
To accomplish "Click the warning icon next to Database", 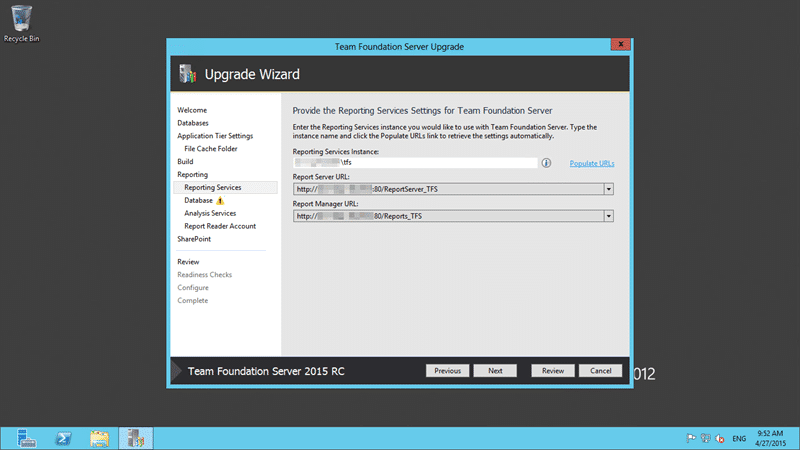I will pyautogui.click(x=220, y=201).
